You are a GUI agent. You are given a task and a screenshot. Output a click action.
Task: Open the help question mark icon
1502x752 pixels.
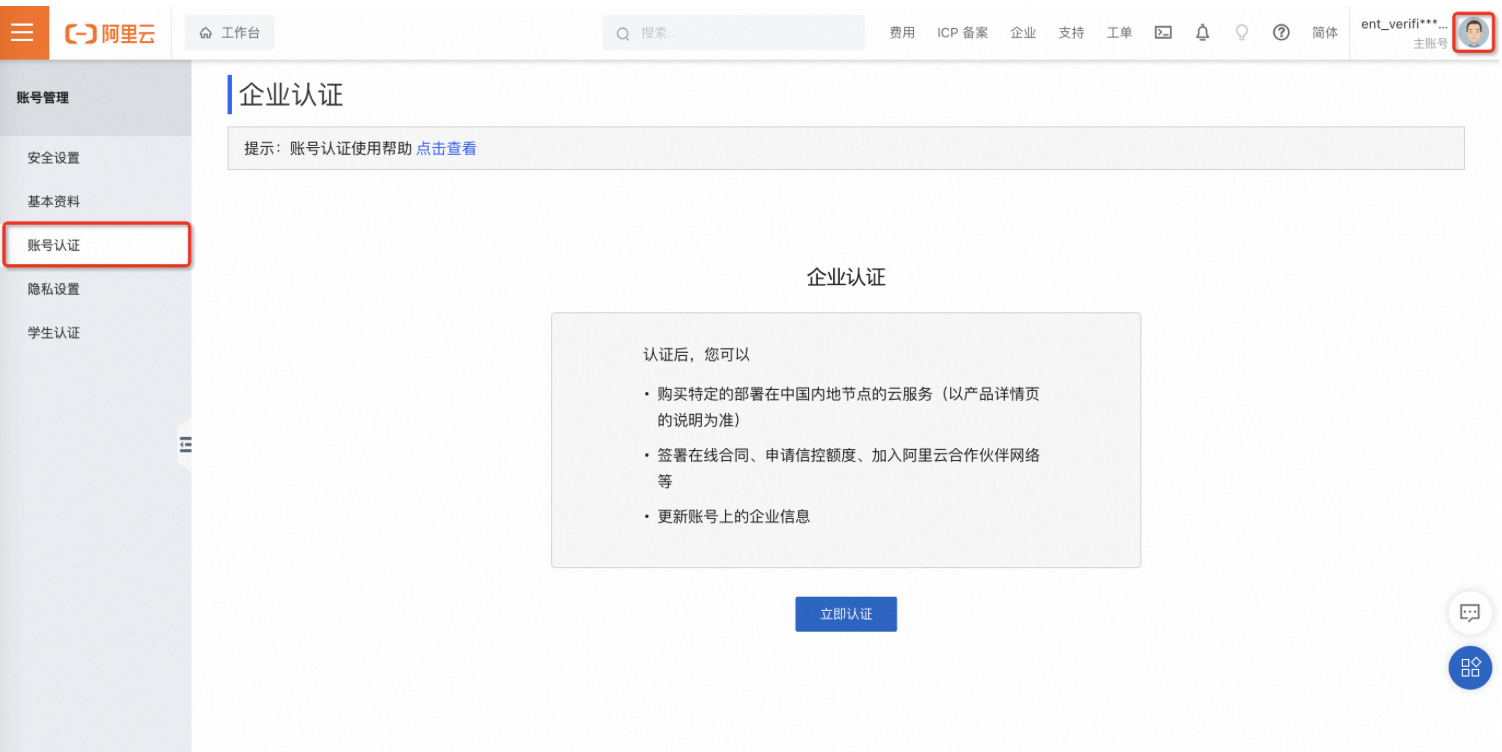1281,33
